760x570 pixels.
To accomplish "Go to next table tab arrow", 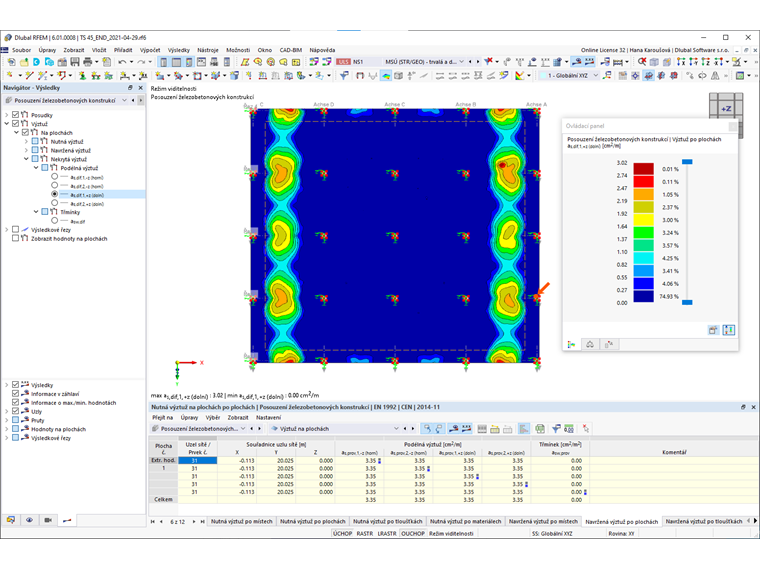I will (x=194, y=522).
